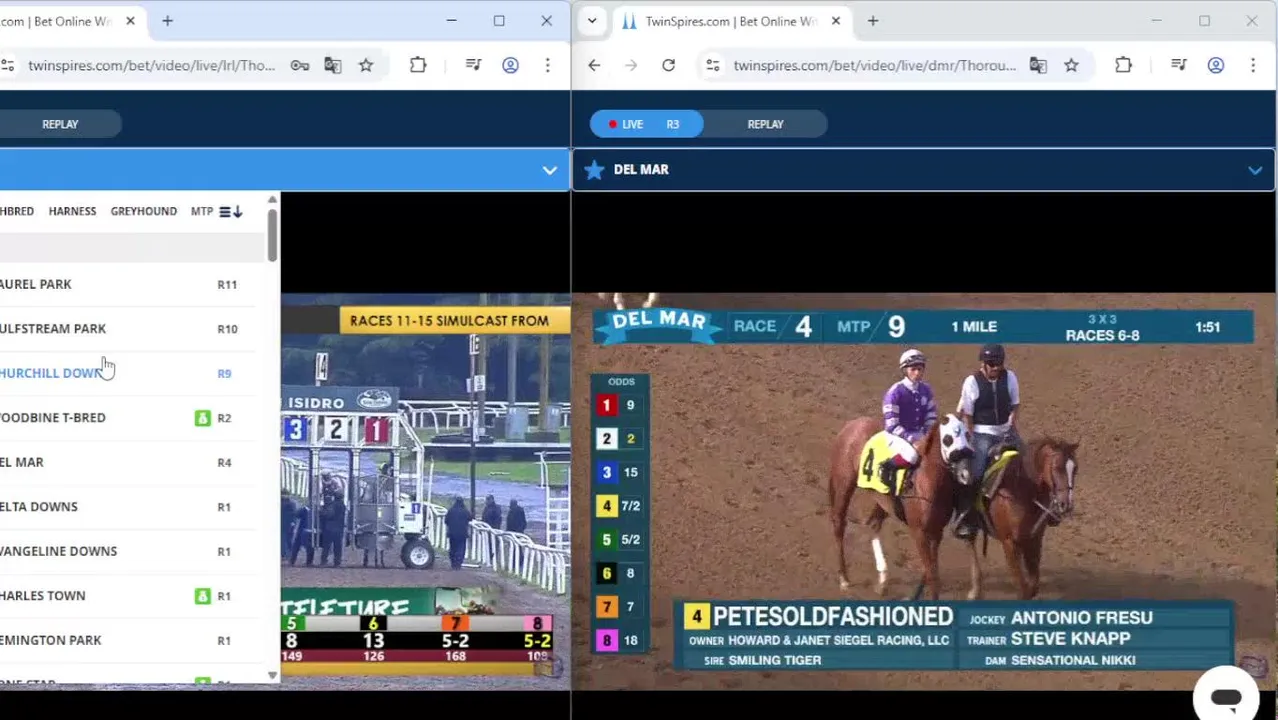Select Churchill Downs track
1278x720 pixels.
coord(127,373)
